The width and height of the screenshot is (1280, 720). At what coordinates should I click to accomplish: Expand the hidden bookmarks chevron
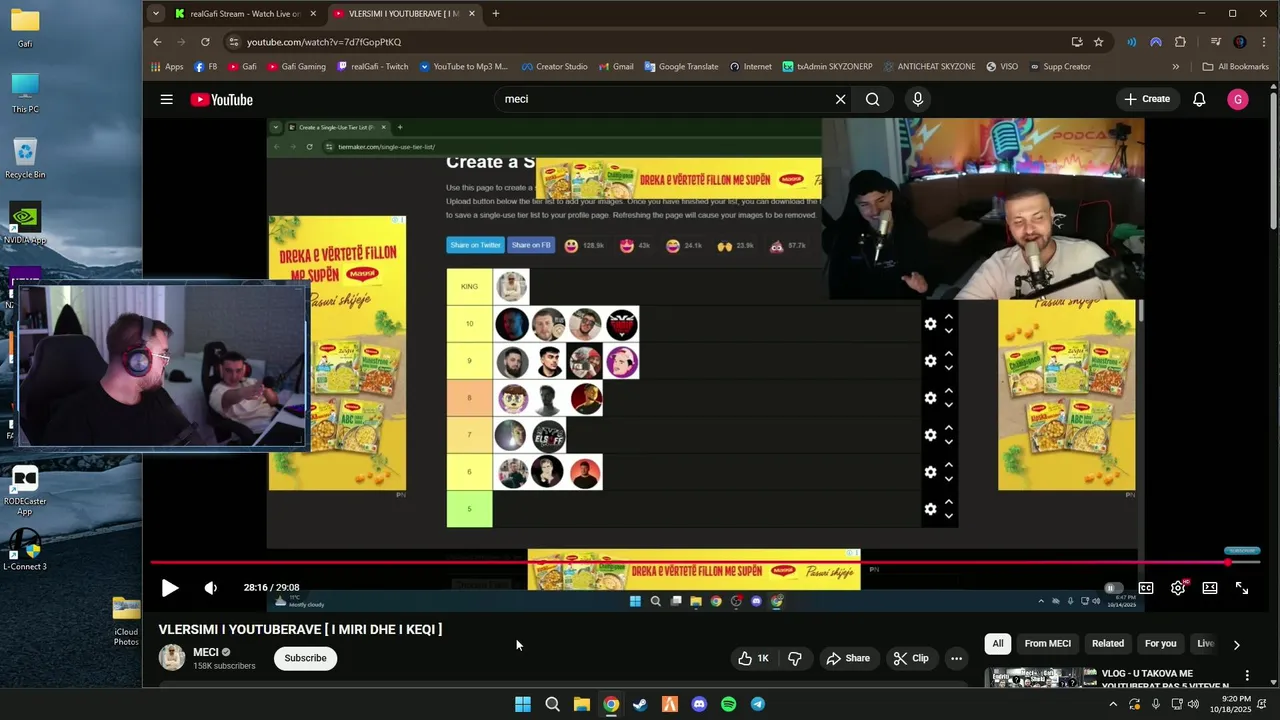point(1176,67)
